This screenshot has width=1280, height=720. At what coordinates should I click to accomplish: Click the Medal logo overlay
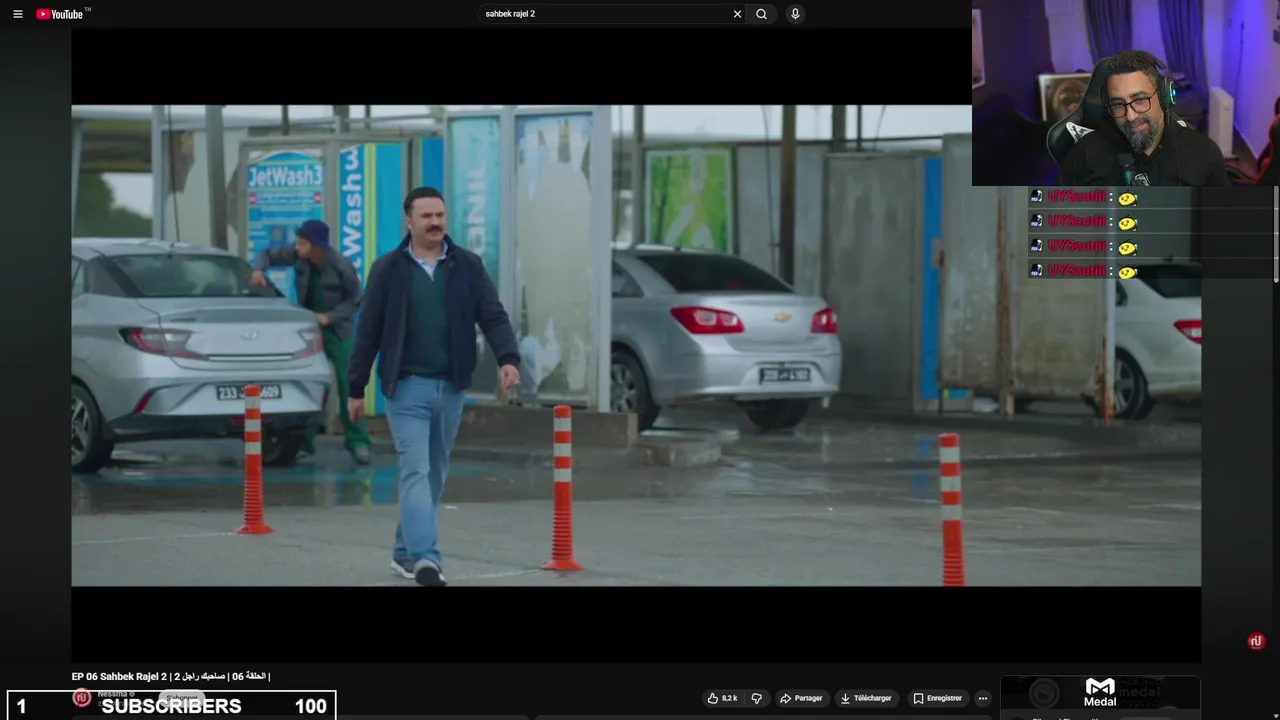(1100, 692)
